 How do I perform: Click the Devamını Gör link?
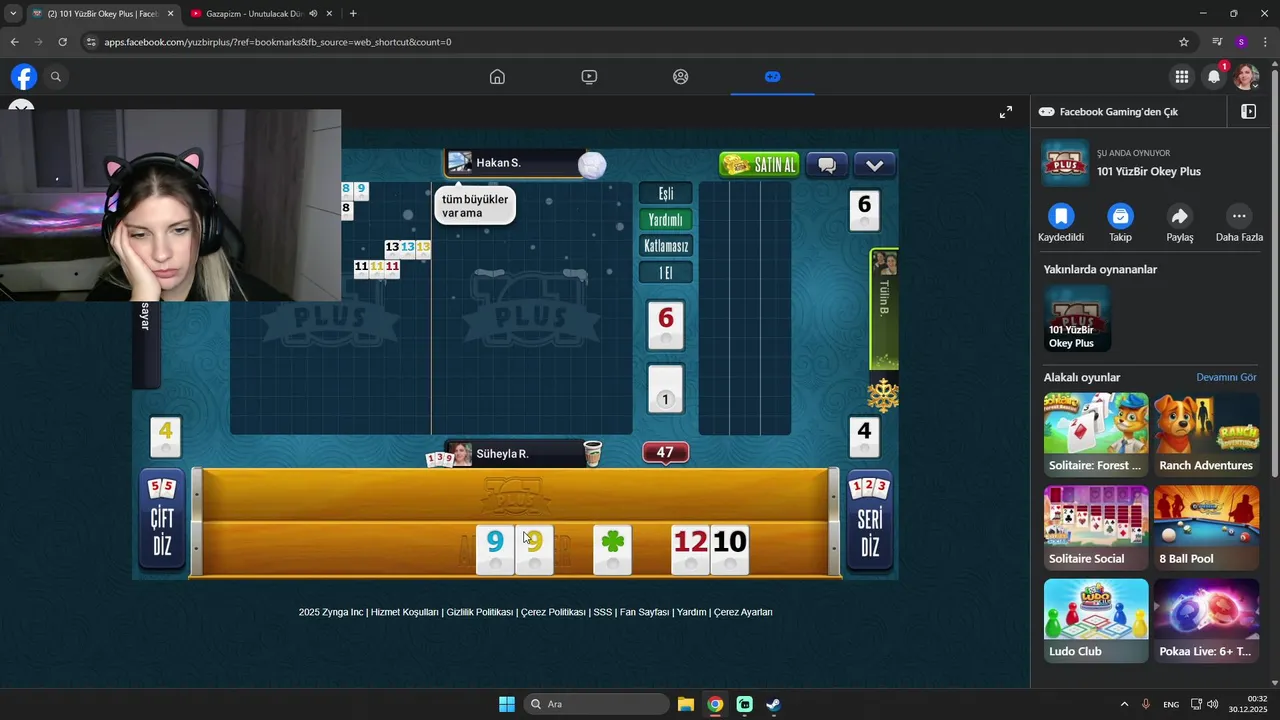tap(1226, 377)
